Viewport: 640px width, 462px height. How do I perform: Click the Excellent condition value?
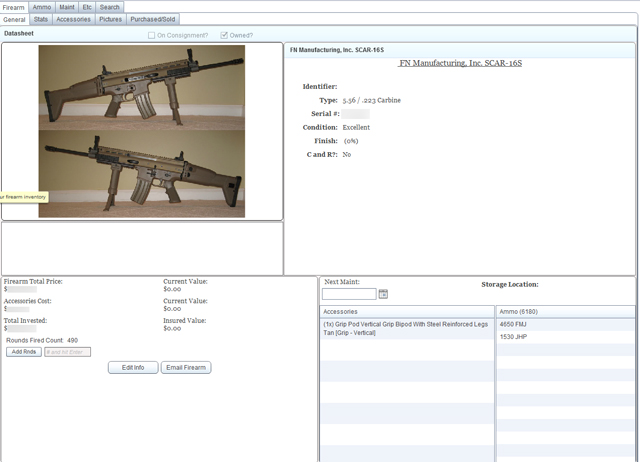(356, 127)
